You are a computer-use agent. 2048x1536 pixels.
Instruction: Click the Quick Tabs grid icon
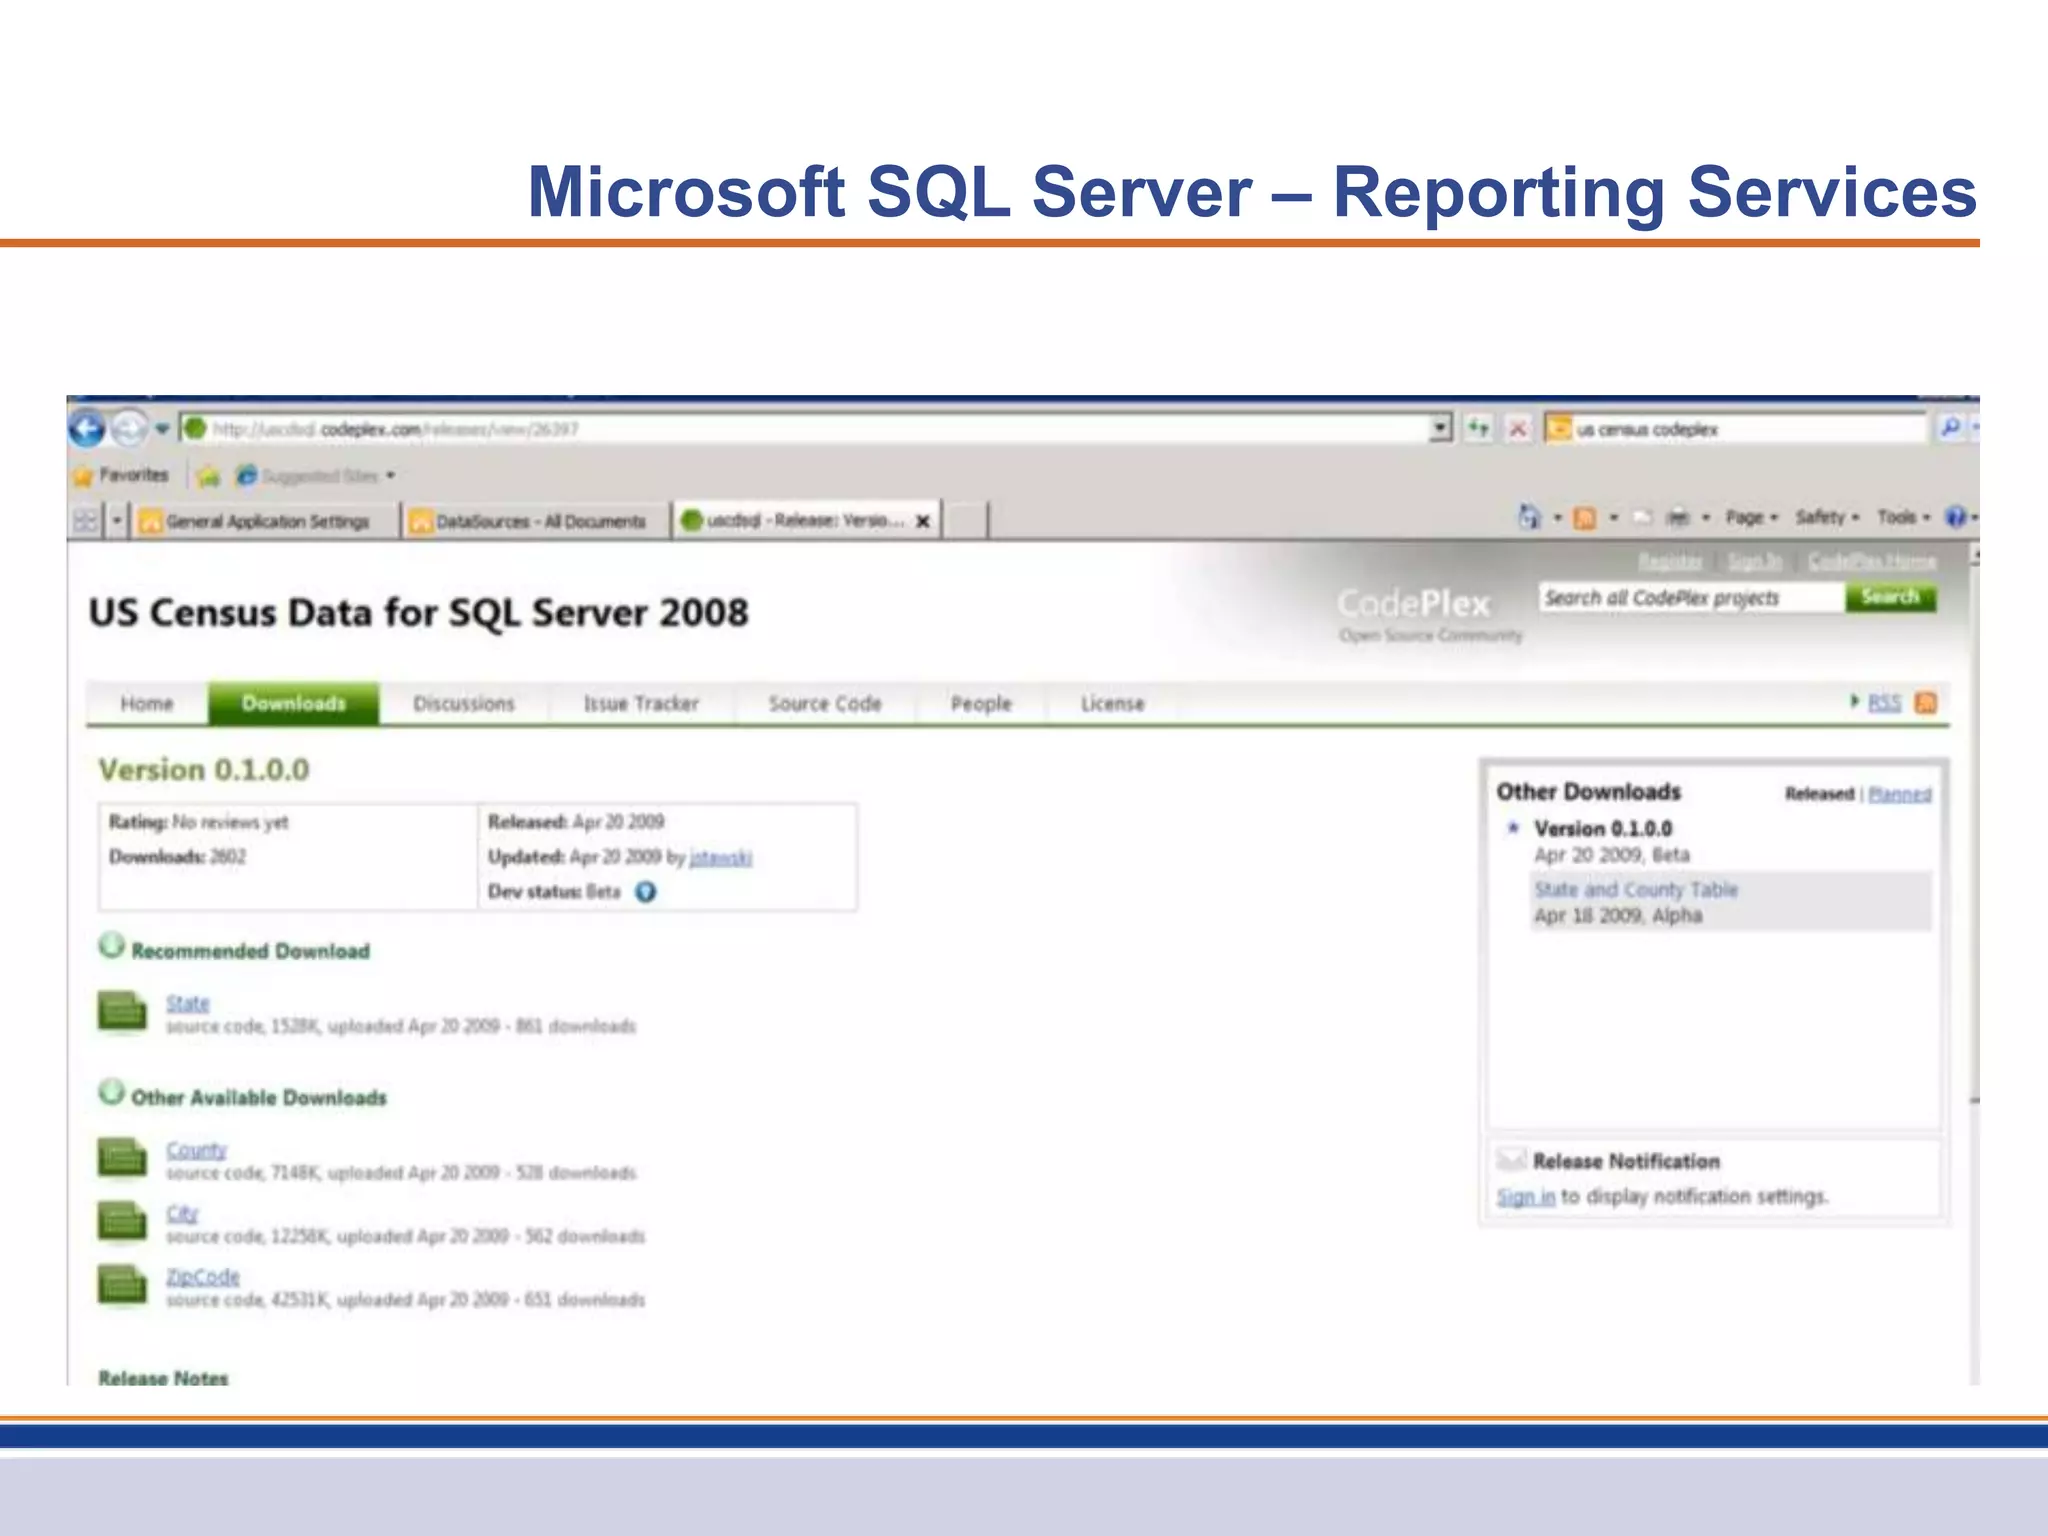86,521
